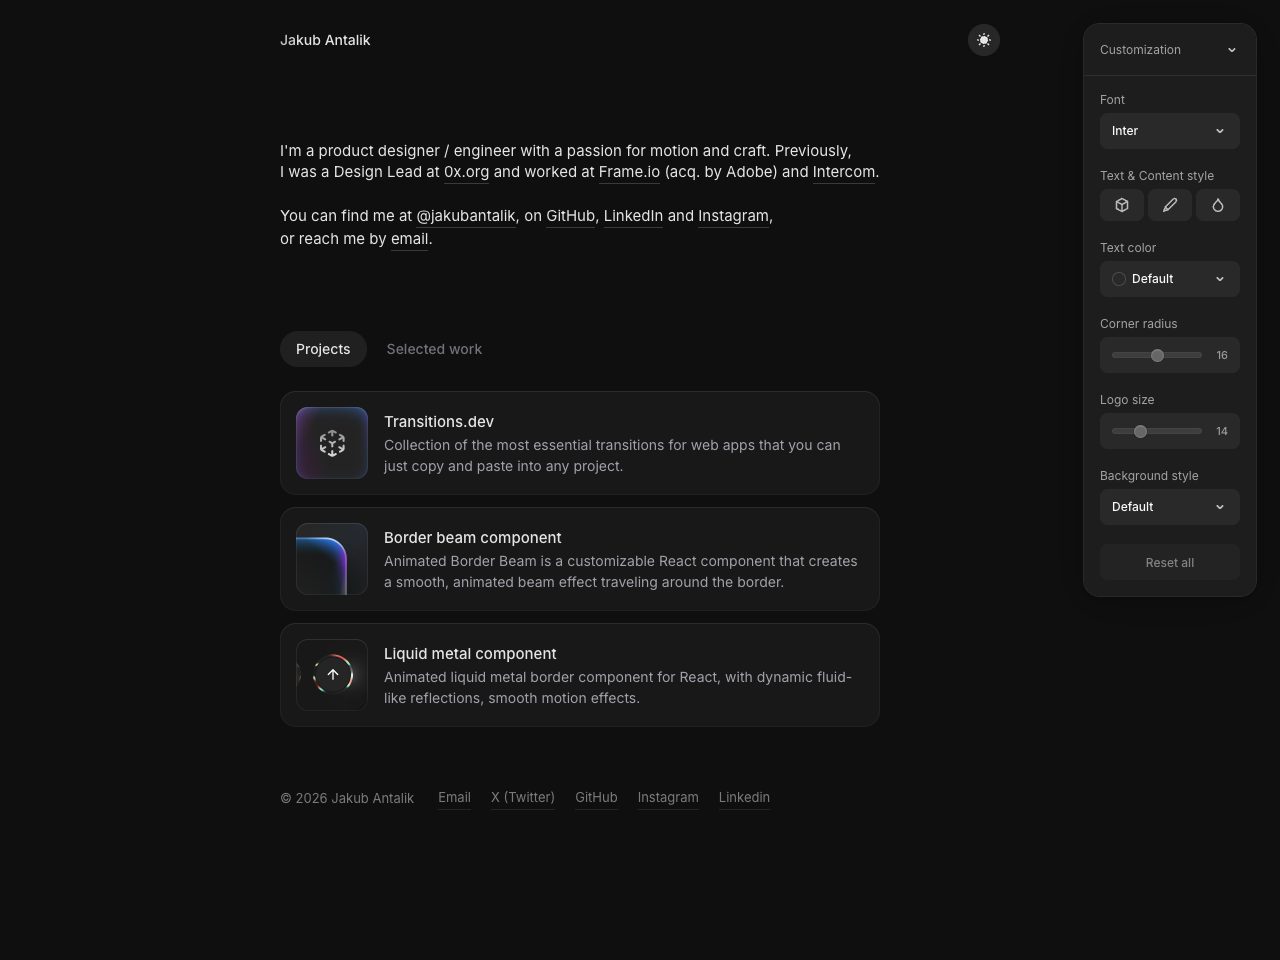Click the Logo size value 14
1280x960 pixels.
coord(1222,431)
